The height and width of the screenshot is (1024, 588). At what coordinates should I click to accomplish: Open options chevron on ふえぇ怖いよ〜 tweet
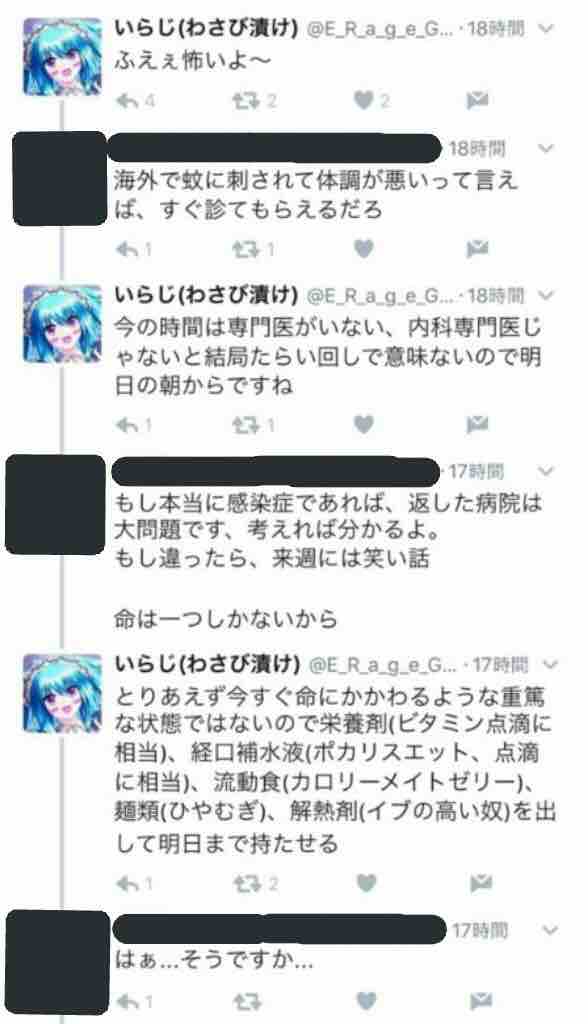(546, 29)
